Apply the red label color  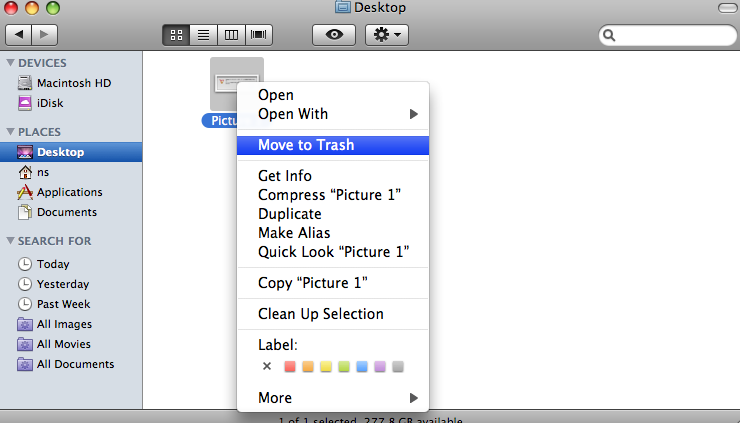click(x=289, y=366)
